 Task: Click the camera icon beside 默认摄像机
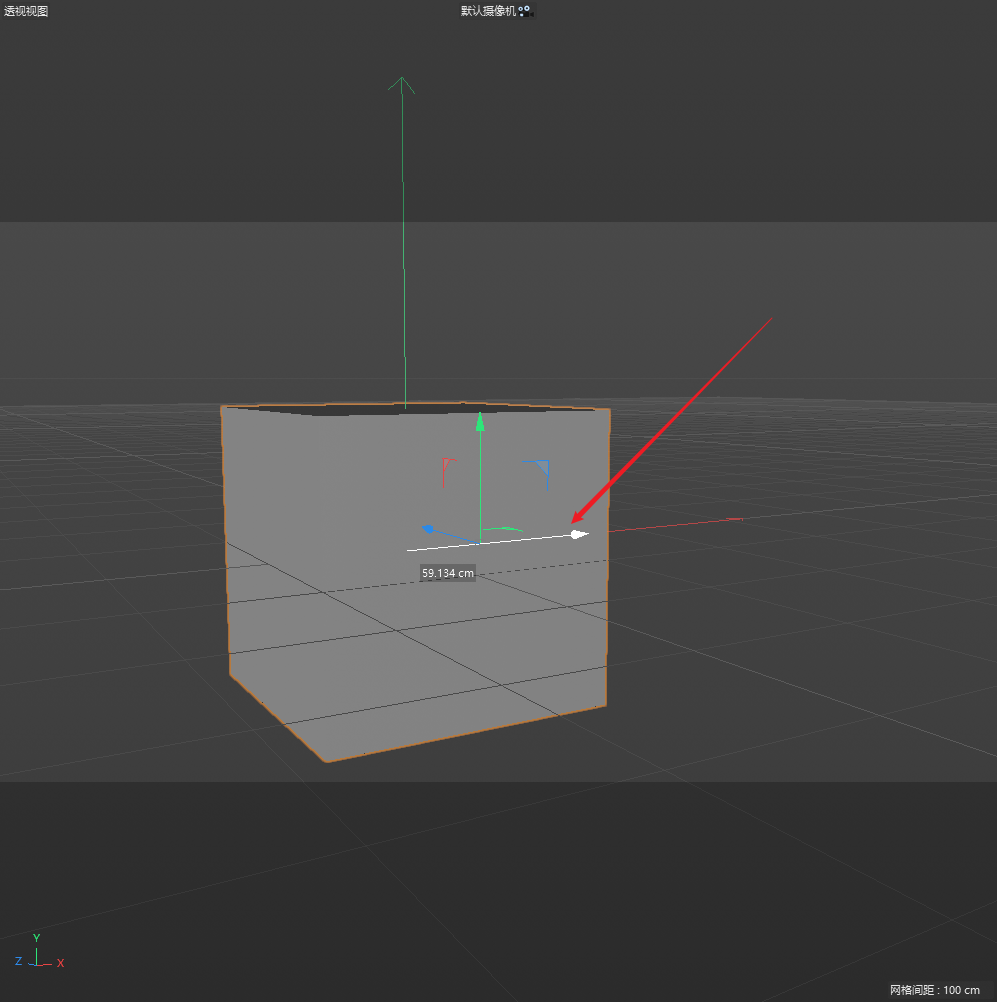[525, 11]
